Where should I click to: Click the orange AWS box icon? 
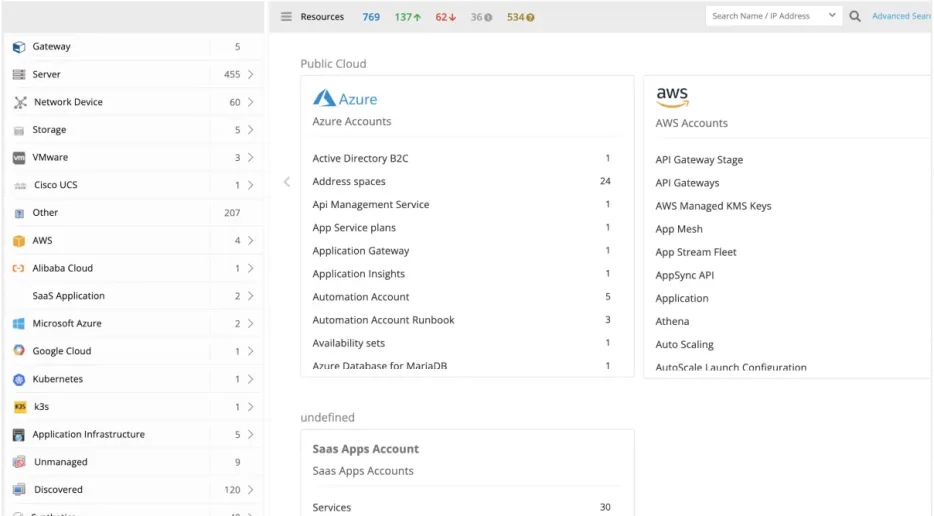click(19, 241)
